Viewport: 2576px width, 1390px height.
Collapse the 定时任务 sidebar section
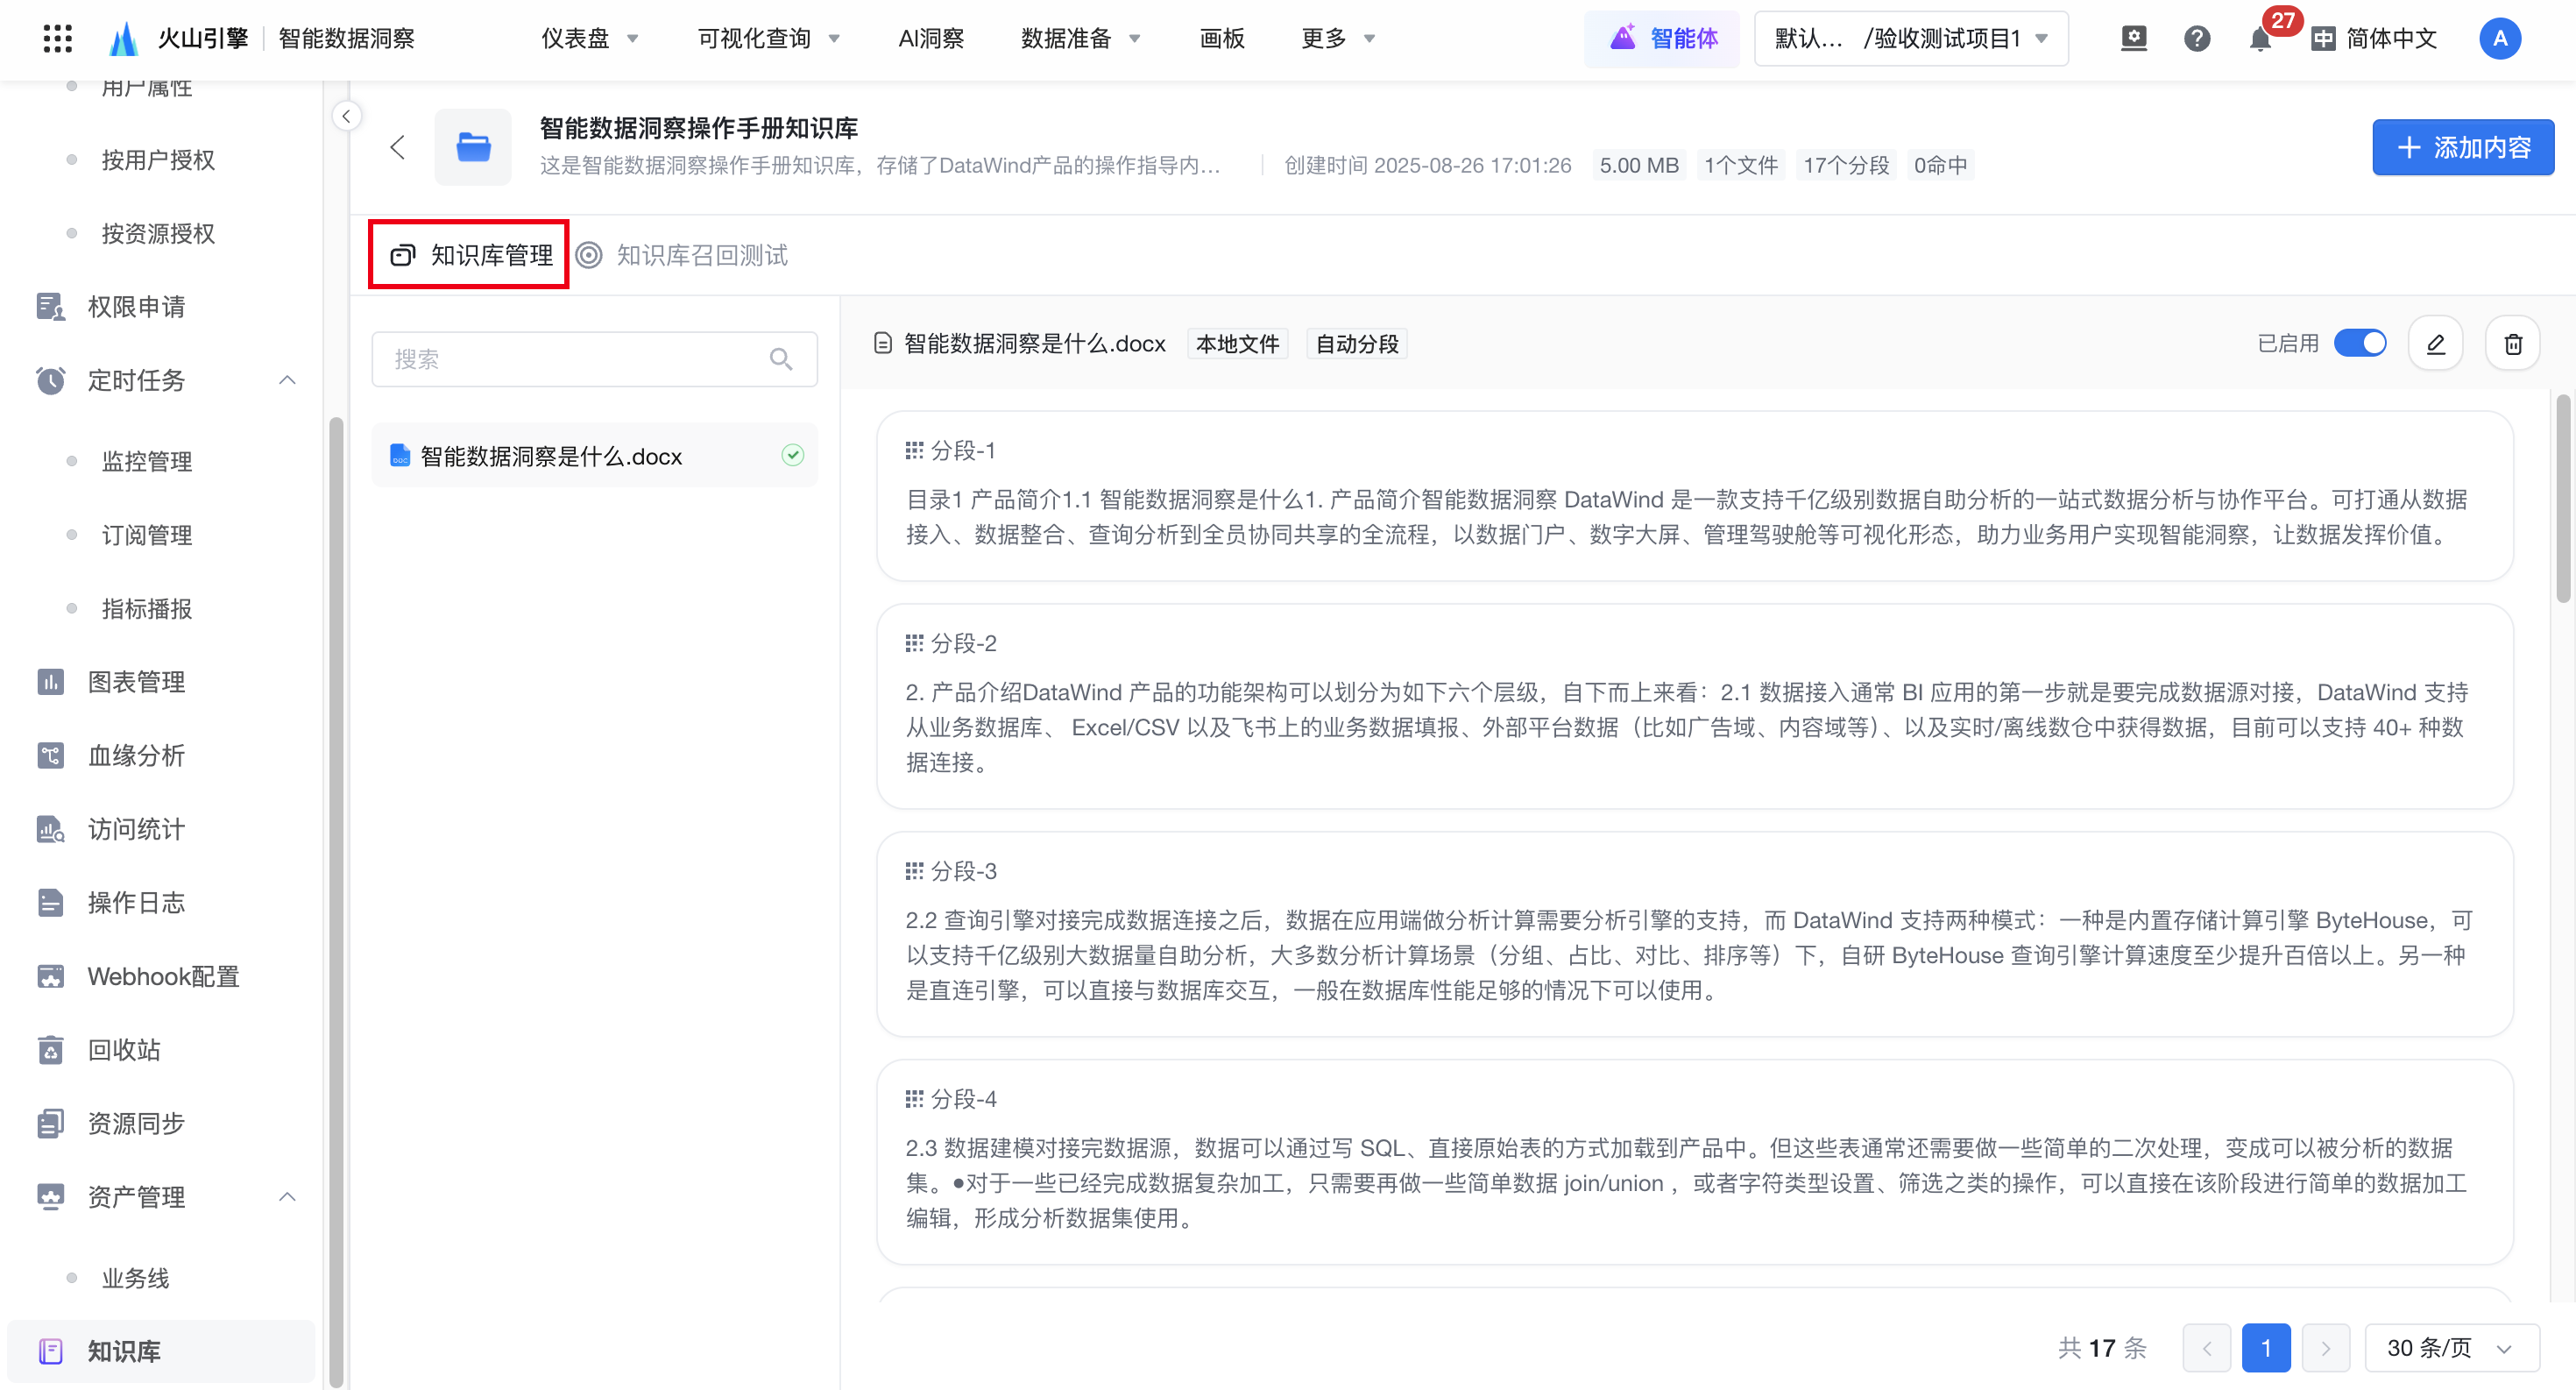(x=287, y=380)
